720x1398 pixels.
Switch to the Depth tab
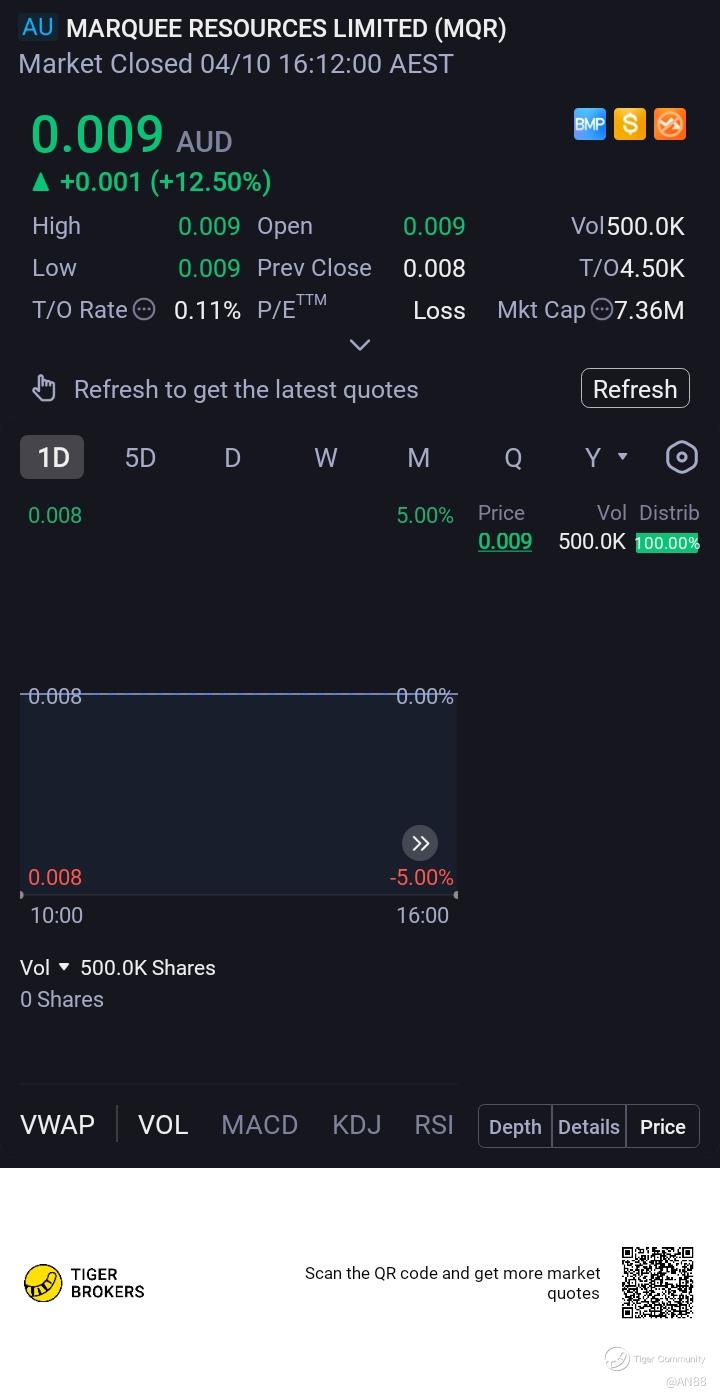click(515, 1126)
